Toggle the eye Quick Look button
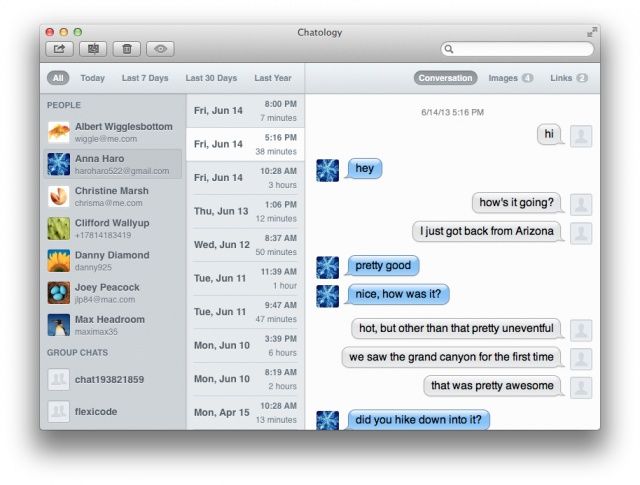640x485 pixels. point(160,48)
